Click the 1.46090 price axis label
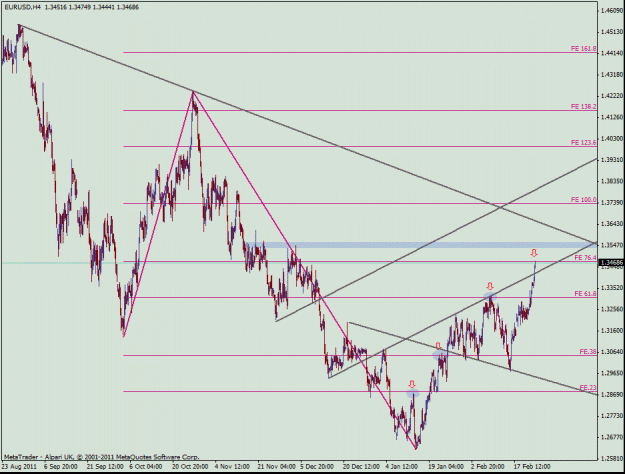The width and height of the screenshot is (625, 474). tap(612, 10)
